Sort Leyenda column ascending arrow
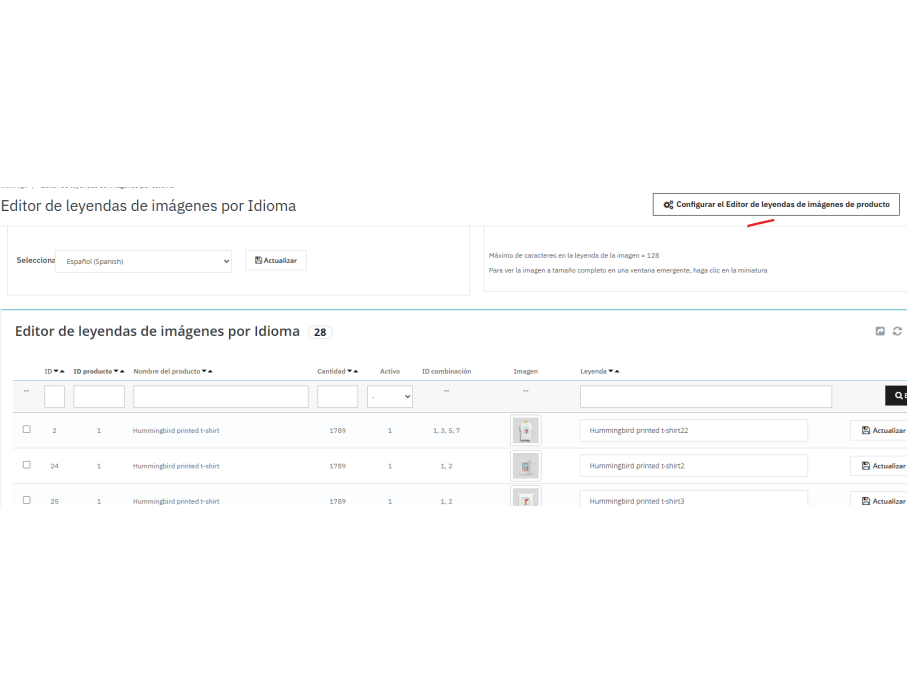The height and width of the screenshot is (693, 907). point(617,371)
